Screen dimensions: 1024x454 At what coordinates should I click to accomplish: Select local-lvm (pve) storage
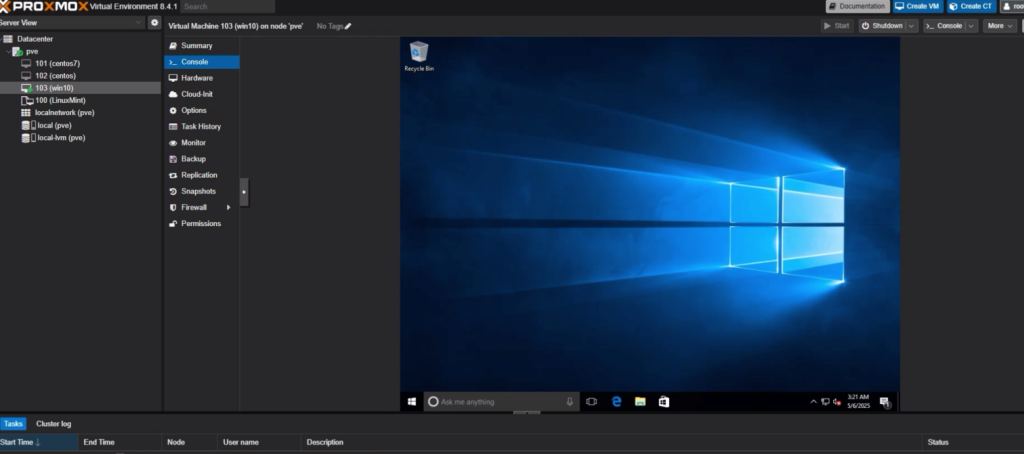tap(80, 138)
